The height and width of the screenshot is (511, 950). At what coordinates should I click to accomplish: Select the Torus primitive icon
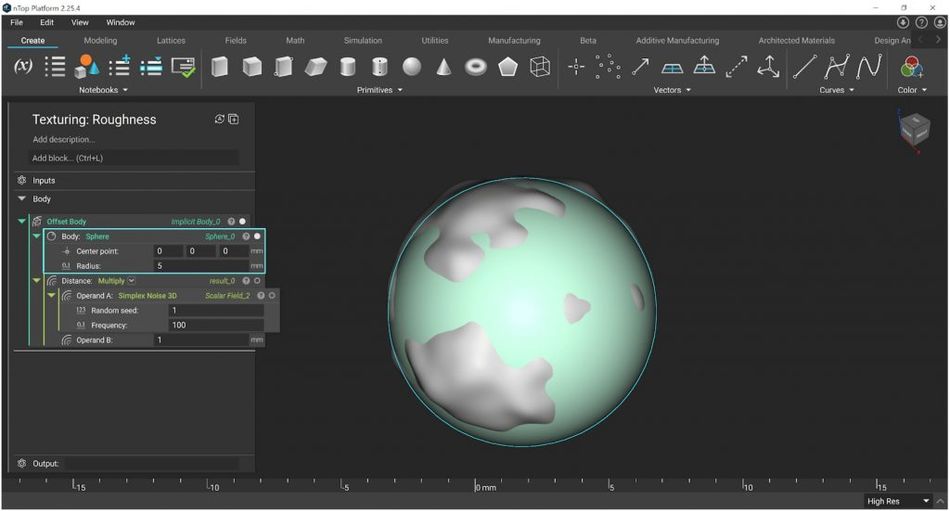pos(476,66)
